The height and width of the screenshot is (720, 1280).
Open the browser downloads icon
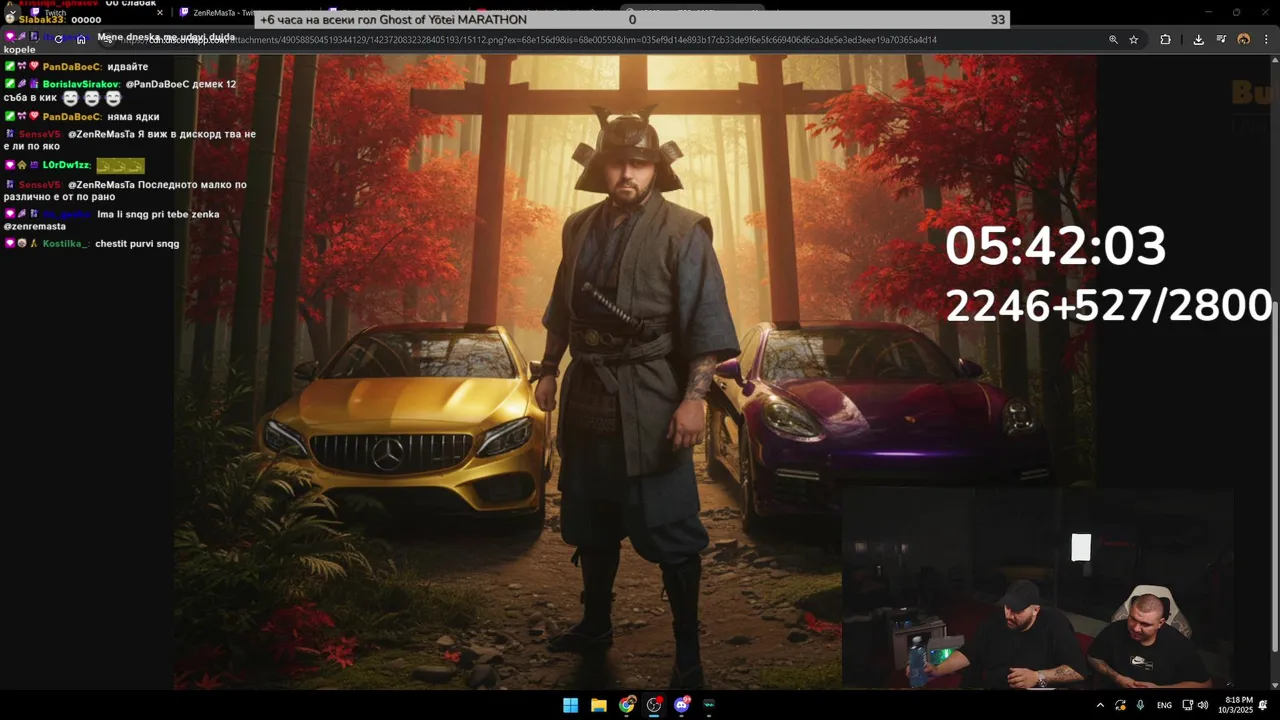pyautogui.click(x=1198, y=40)
